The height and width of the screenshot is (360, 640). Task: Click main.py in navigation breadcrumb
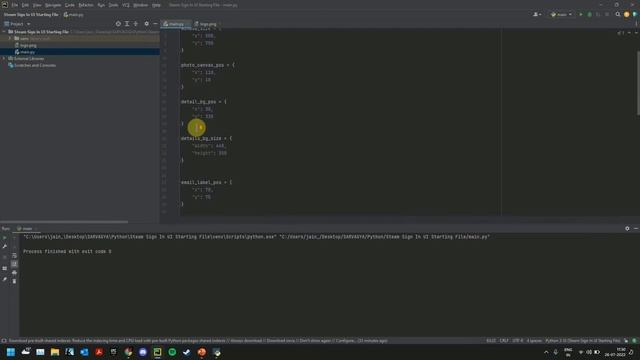point(73,15)
